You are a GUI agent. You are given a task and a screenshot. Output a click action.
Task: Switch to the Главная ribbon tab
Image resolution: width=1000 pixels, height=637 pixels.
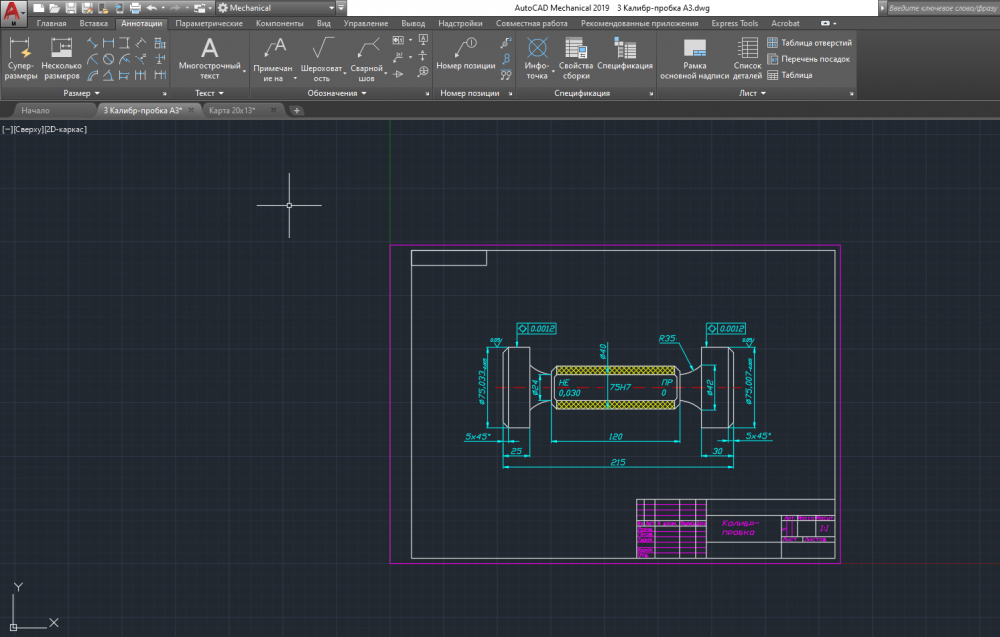pyautogui.click(x=51, y=23)
